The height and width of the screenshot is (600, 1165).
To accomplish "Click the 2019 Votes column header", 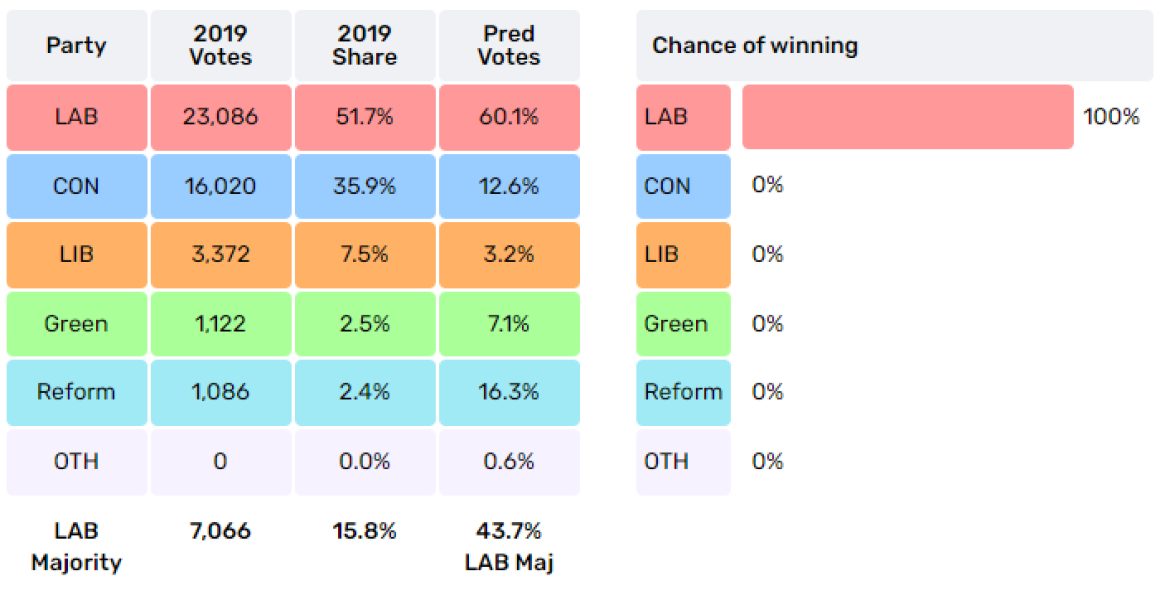I will [x=221, y=46].
